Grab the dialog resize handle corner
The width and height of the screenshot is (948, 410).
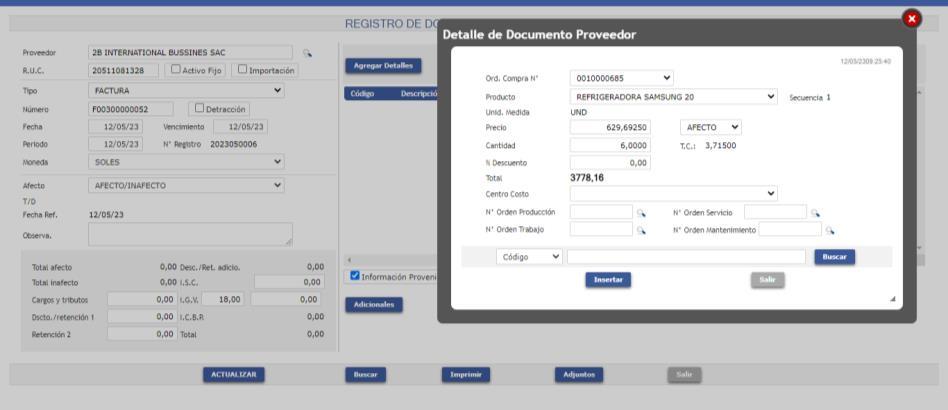click(x=892, y=299)
